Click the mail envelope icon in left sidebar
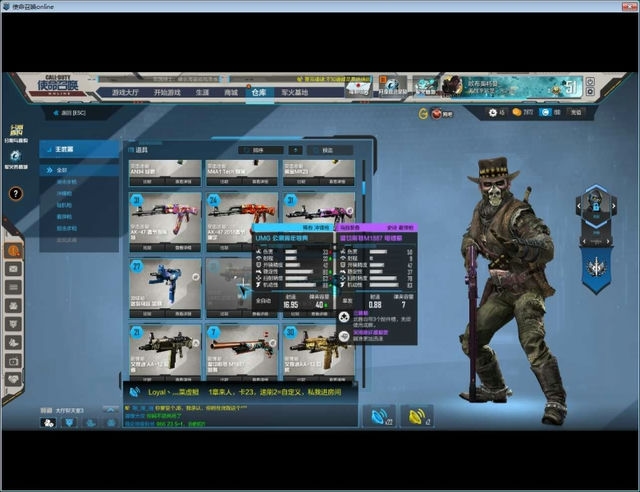This screenshot has height=492, width=640. [x=14, y=268]
